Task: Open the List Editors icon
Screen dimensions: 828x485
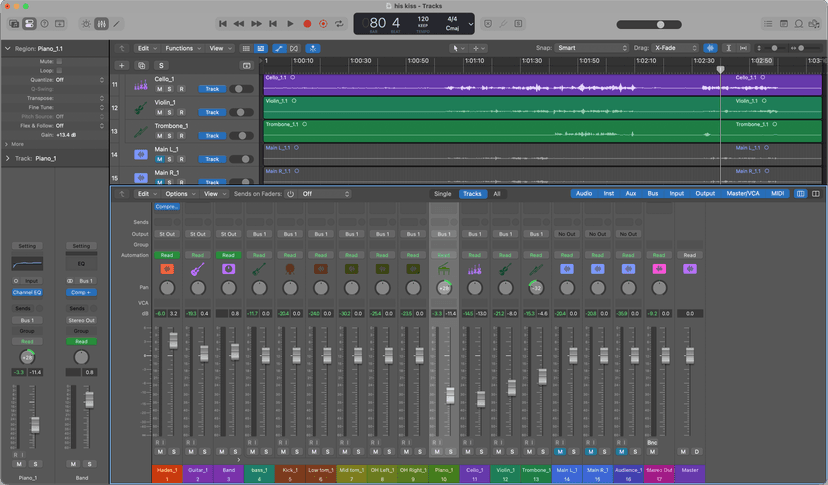Action: [x=768, y=24]
